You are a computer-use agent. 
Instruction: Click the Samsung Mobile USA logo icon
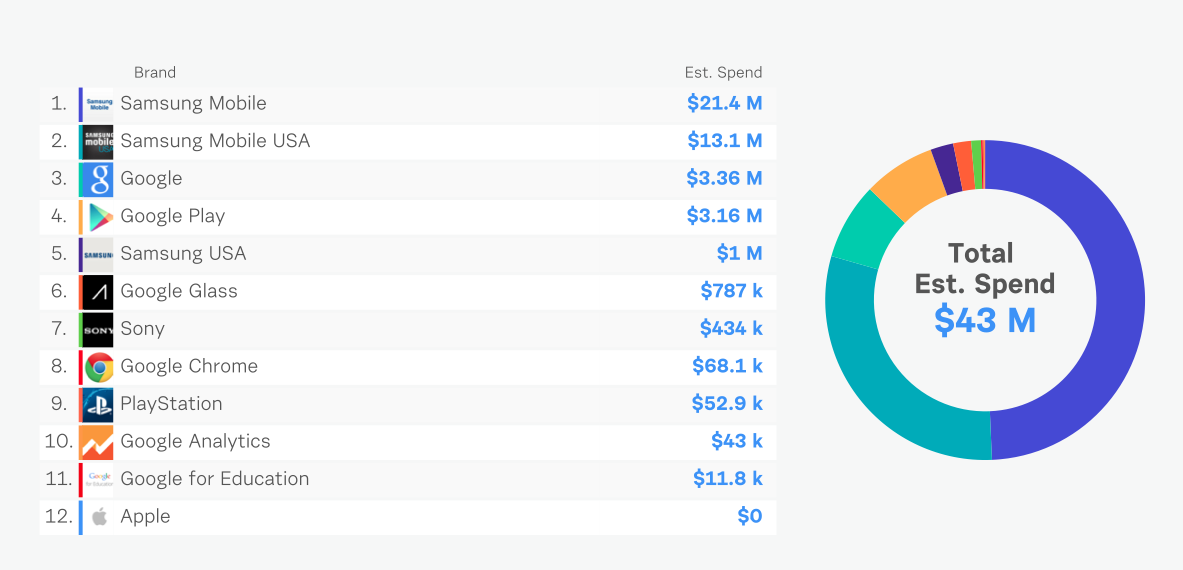click(99, 141)
